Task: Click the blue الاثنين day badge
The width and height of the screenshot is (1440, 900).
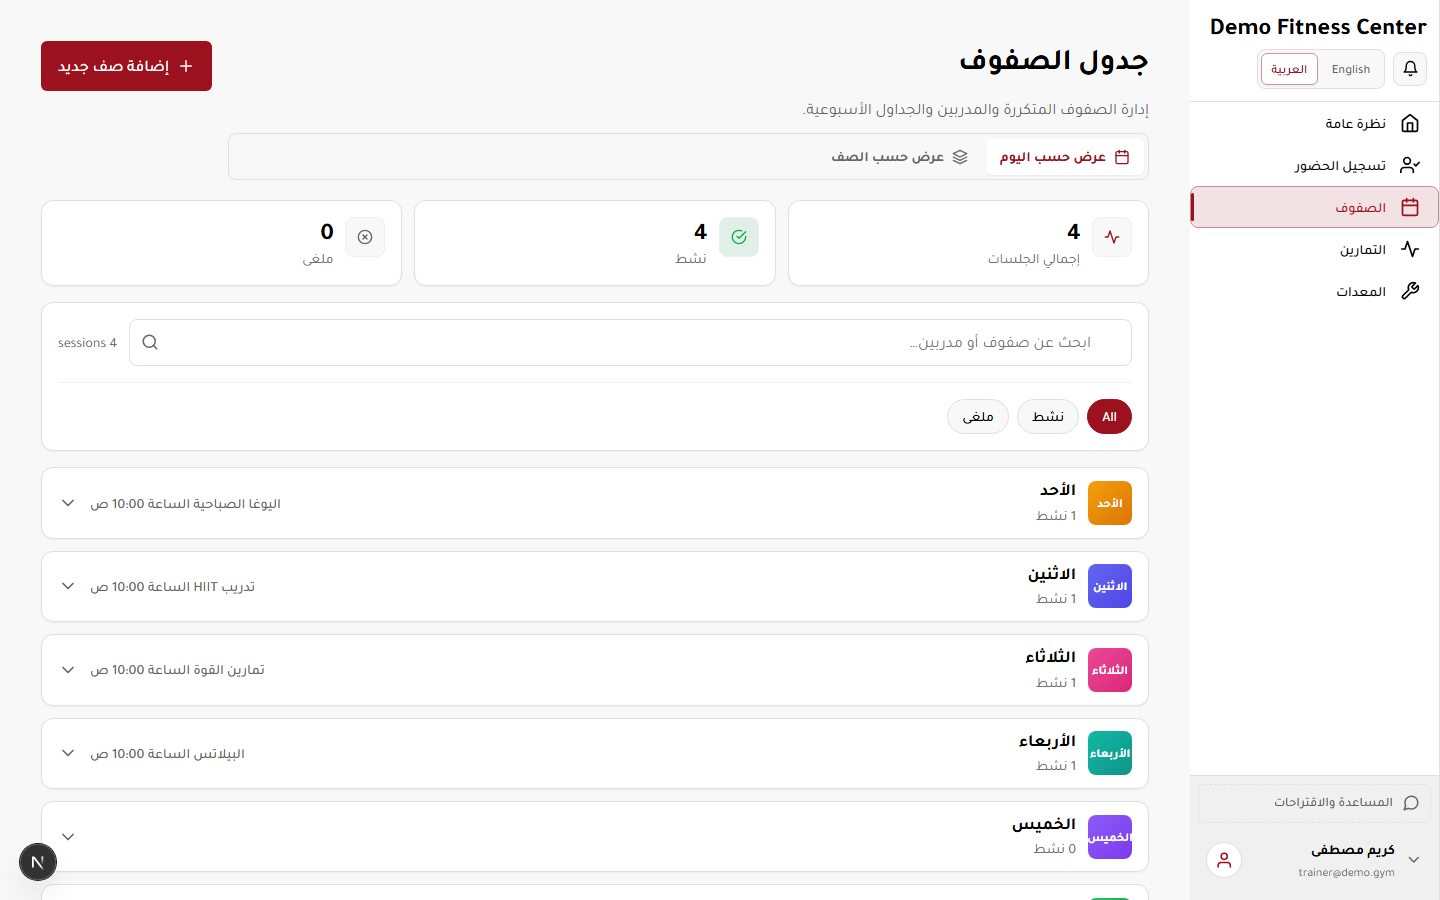Action: (1110, 586)
